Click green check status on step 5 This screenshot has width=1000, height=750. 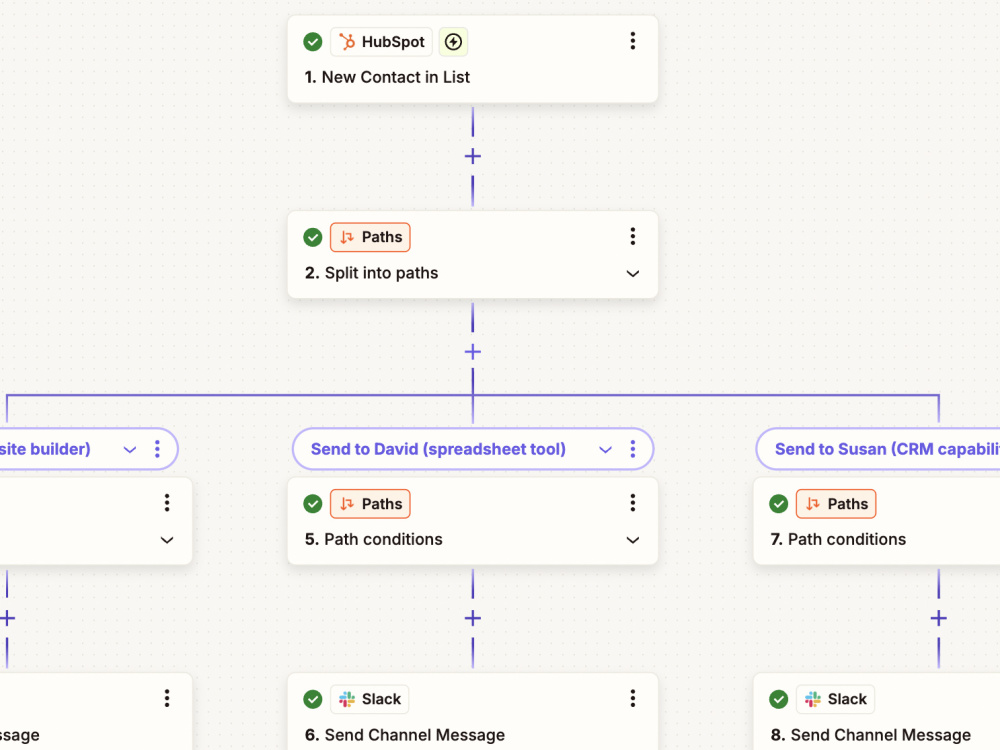pos(312,504)
